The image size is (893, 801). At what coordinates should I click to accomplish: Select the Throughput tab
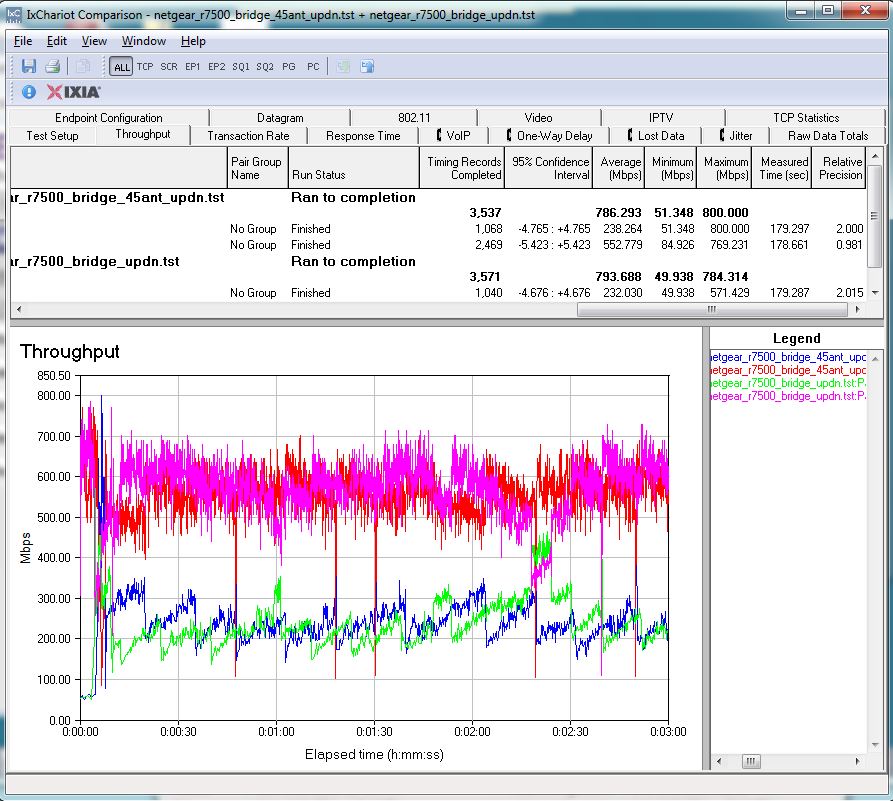143,134
